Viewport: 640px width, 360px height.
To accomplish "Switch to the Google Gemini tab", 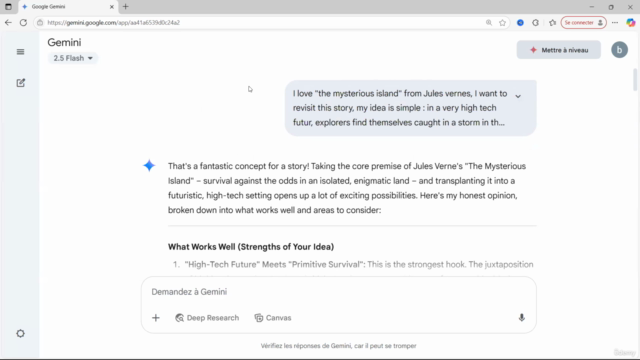I will (68, 7).
